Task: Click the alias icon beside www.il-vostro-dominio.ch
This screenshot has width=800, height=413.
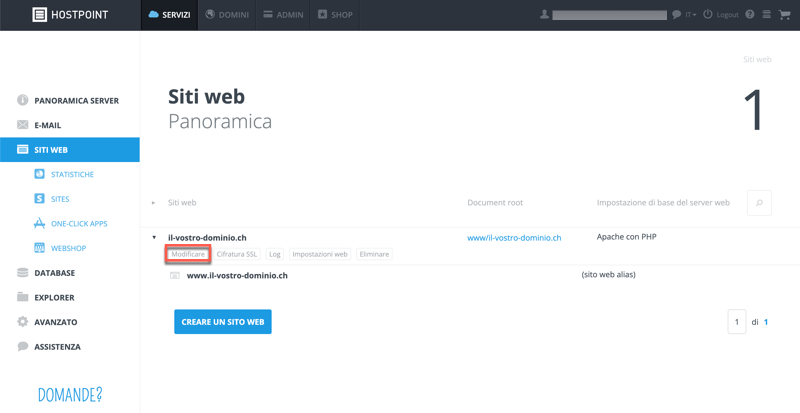Action: 174,276
